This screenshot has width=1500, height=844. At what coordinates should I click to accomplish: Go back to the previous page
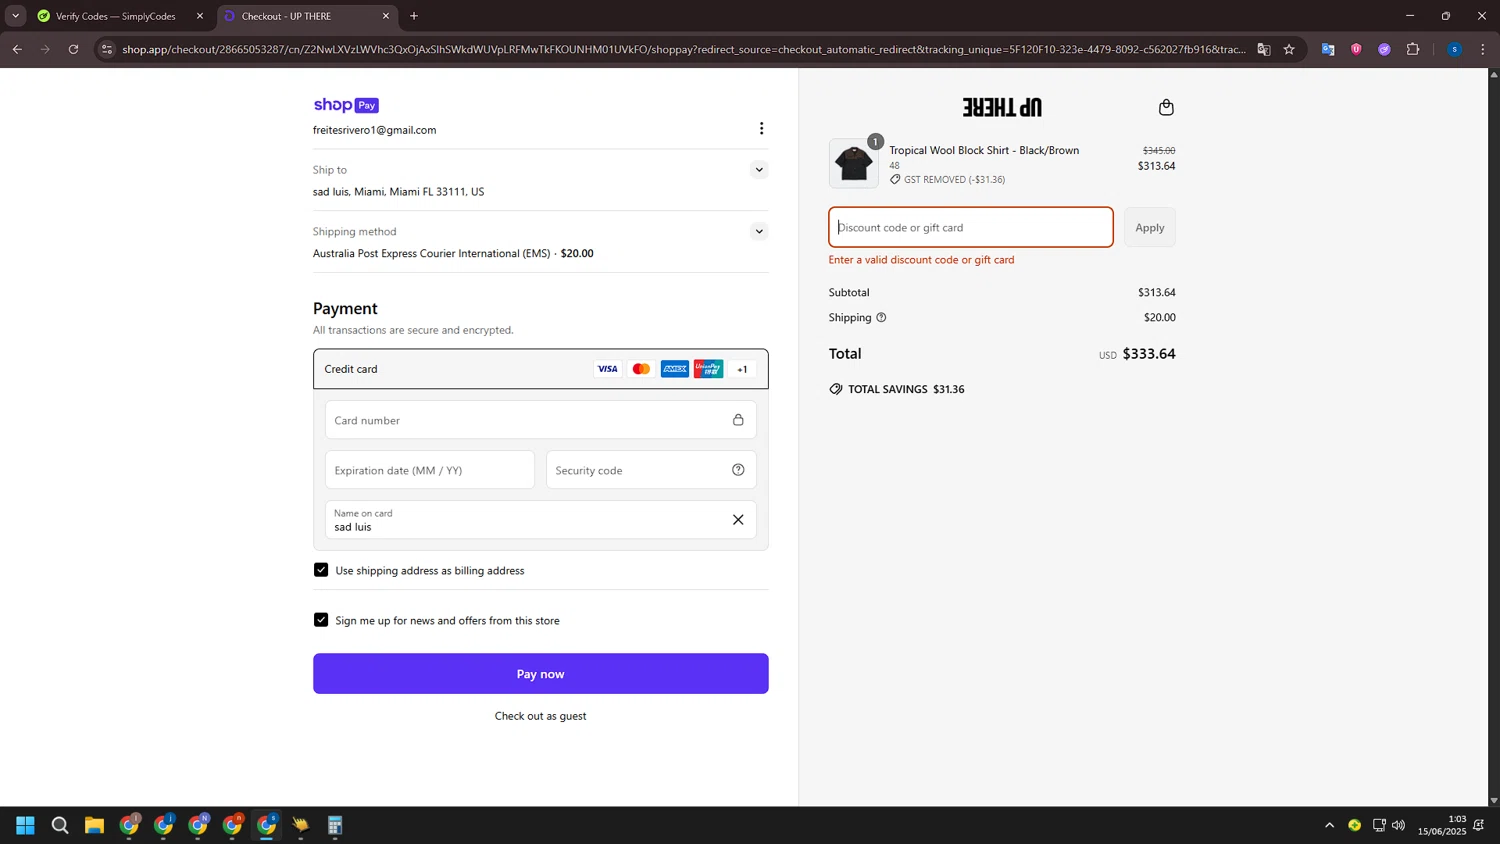tap(17, 49)
